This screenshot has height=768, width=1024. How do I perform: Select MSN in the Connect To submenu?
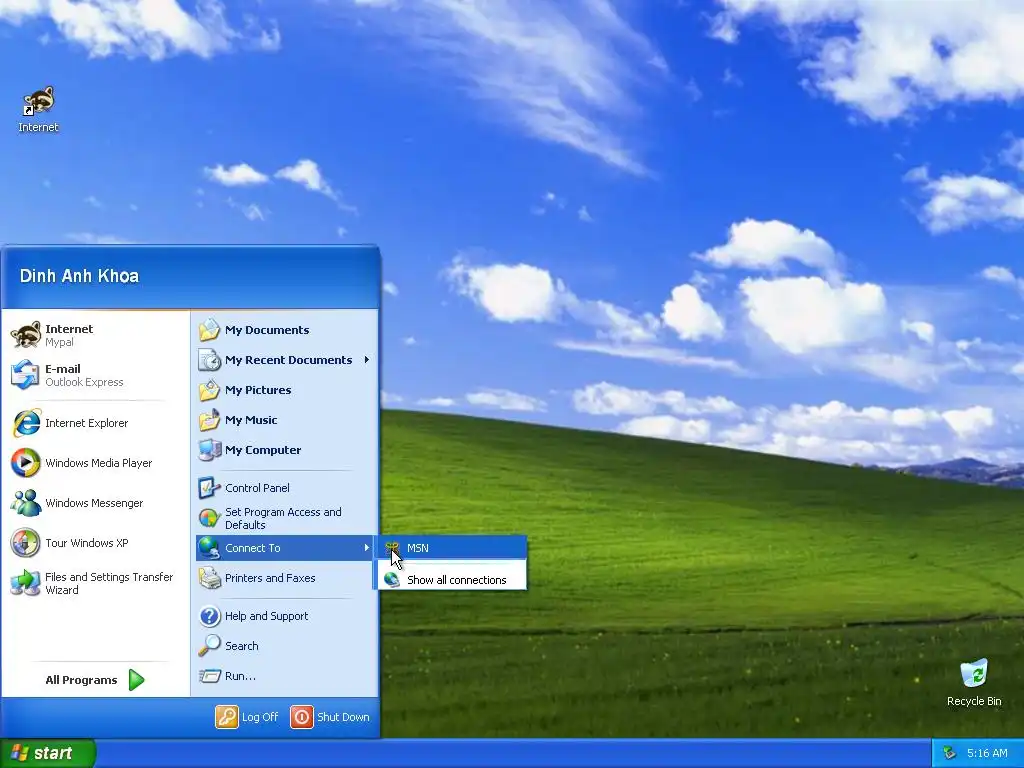(452, 548)
